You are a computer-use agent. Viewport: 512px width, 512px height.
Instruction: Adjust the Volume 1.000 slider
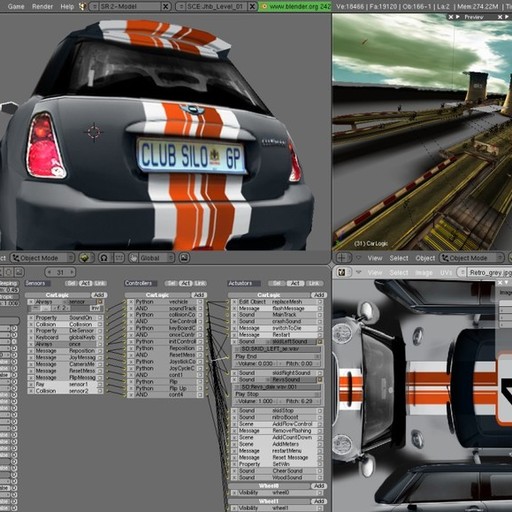pyautogui.click(x=255, y=401)
